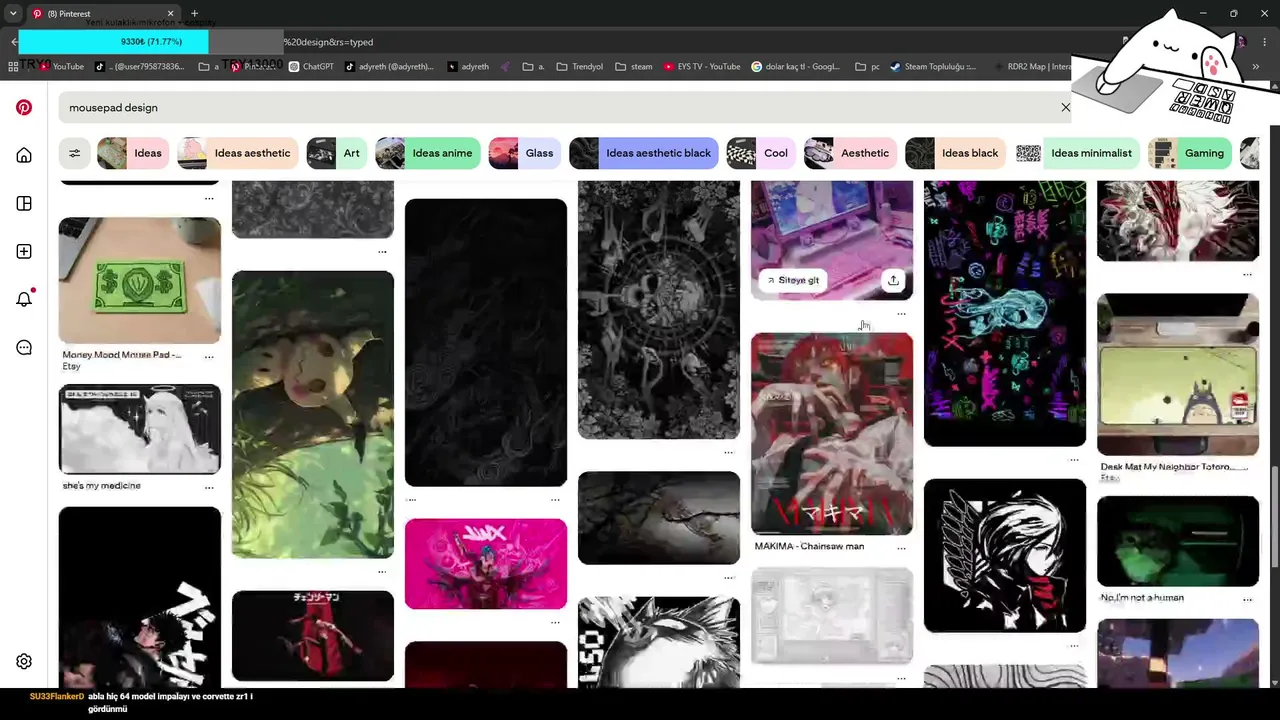The image size is (1280, 720).
Task: Select the Ideas minimalist filter chip
Action: pyautogui.click(x=1076, y=153)
